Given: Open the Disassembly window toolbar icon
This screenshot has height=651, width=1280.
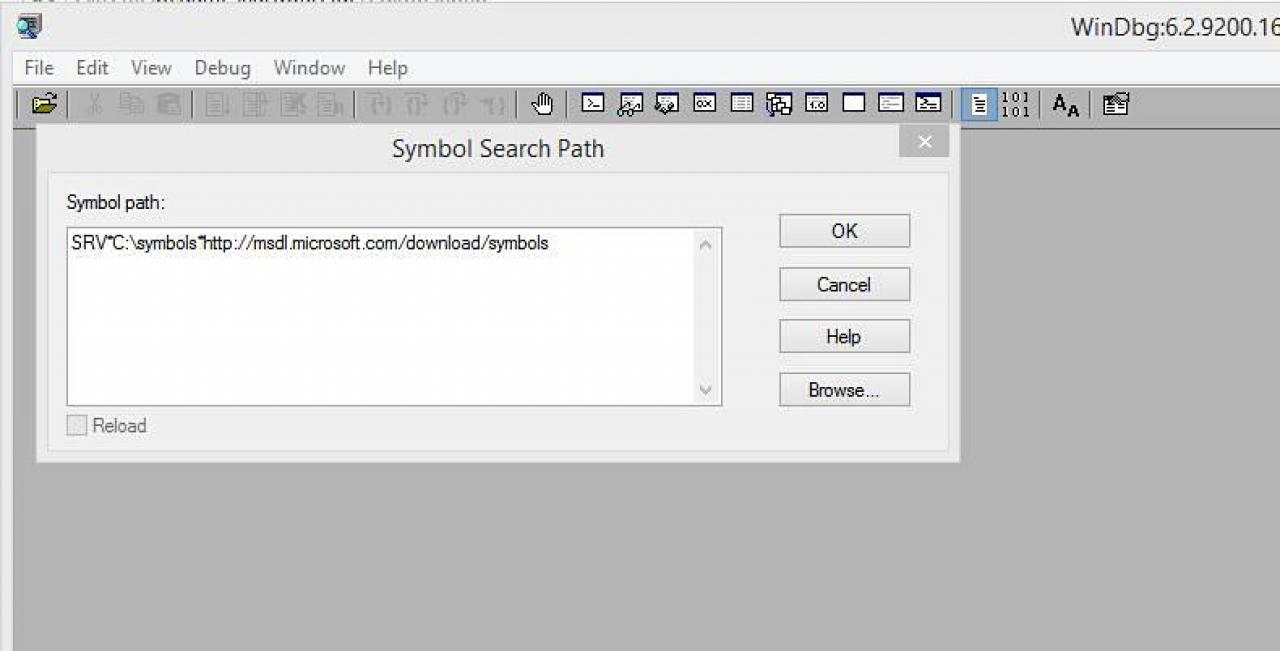Looking at the screenshot, I should [817, 103].
